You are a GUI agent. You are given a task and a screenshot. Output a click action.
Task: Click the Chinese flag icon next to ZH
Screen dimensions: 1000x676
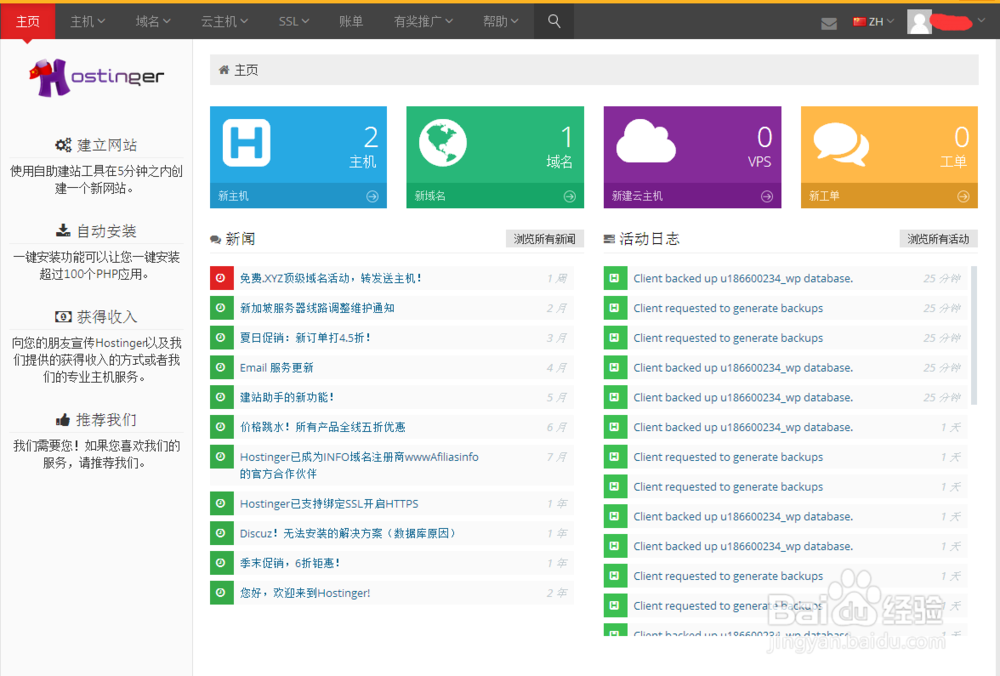pyautogui.click(x=860, y=20)
